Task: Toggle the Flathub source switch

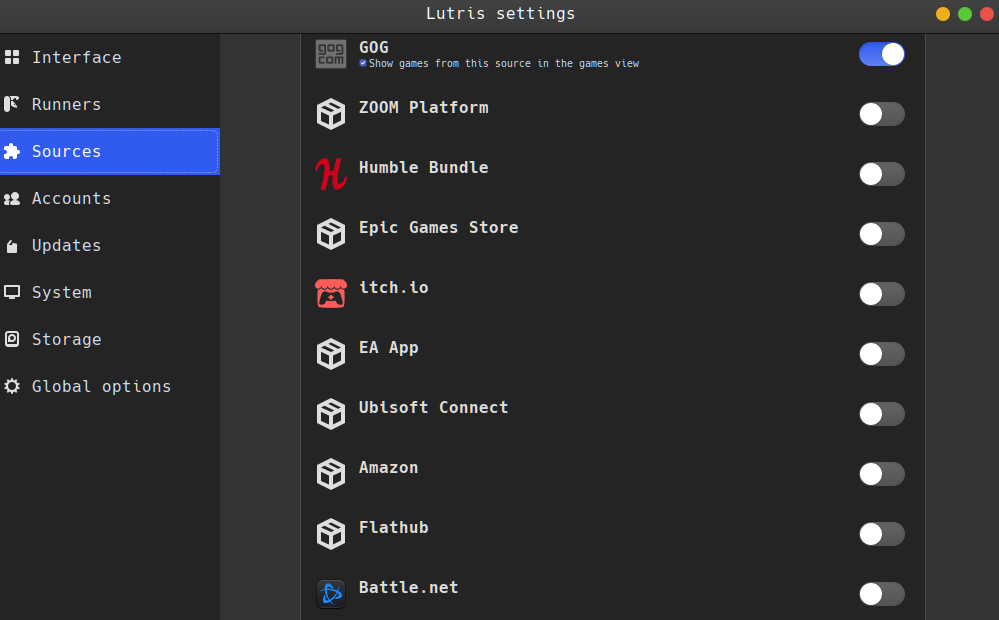Action: click(882, 533)
